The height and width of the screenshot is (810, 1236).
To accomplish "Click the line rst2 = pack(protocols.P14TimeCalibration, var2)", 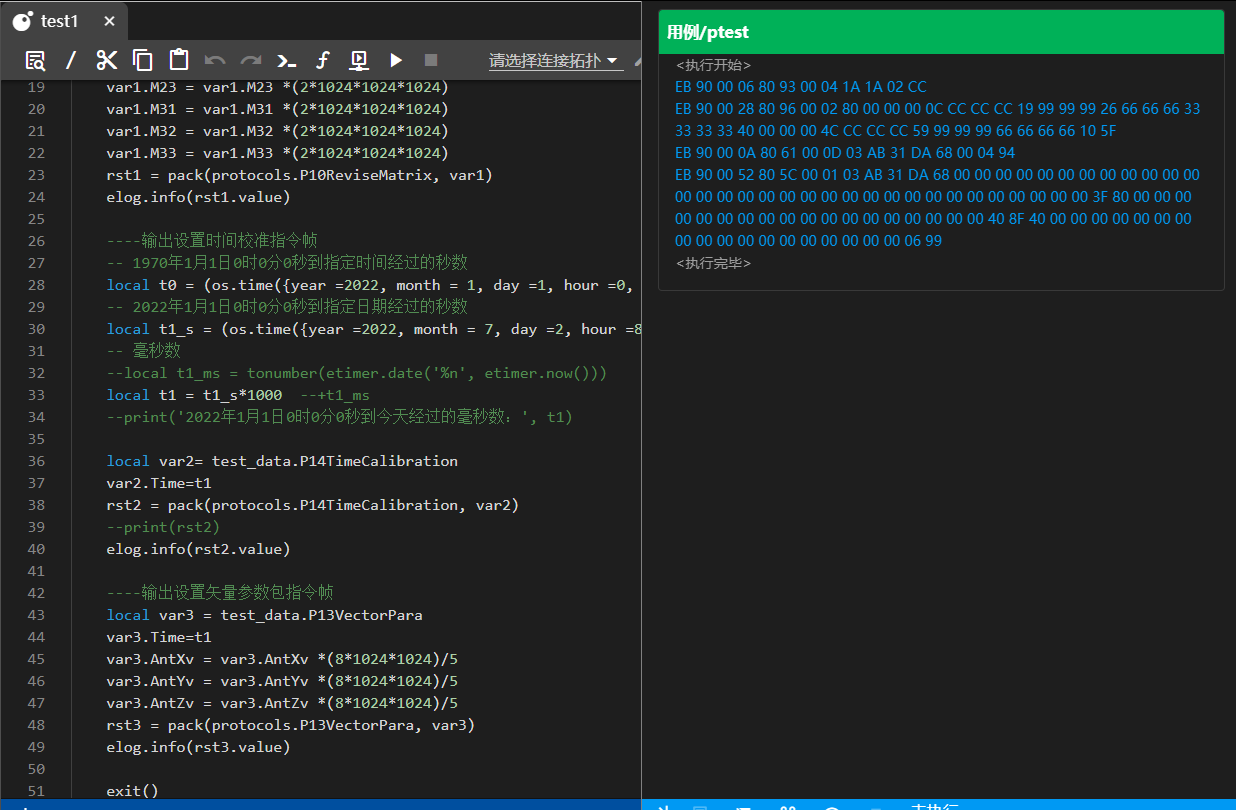I will [x=313, y=505].
